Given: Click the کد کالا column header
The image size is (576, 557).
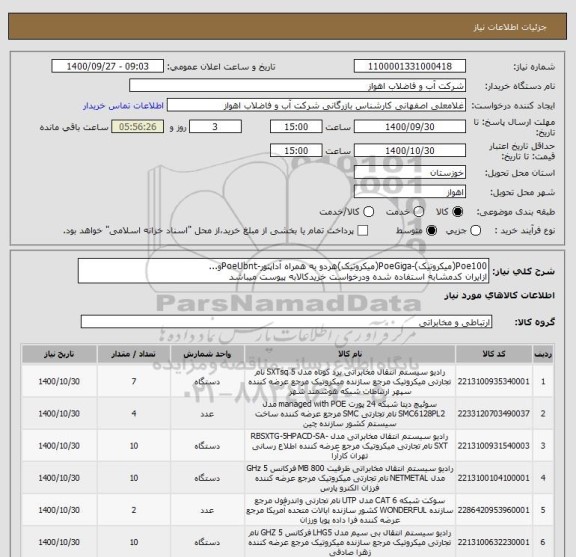Looking at the screenshot, I should [x=494, y=354].
